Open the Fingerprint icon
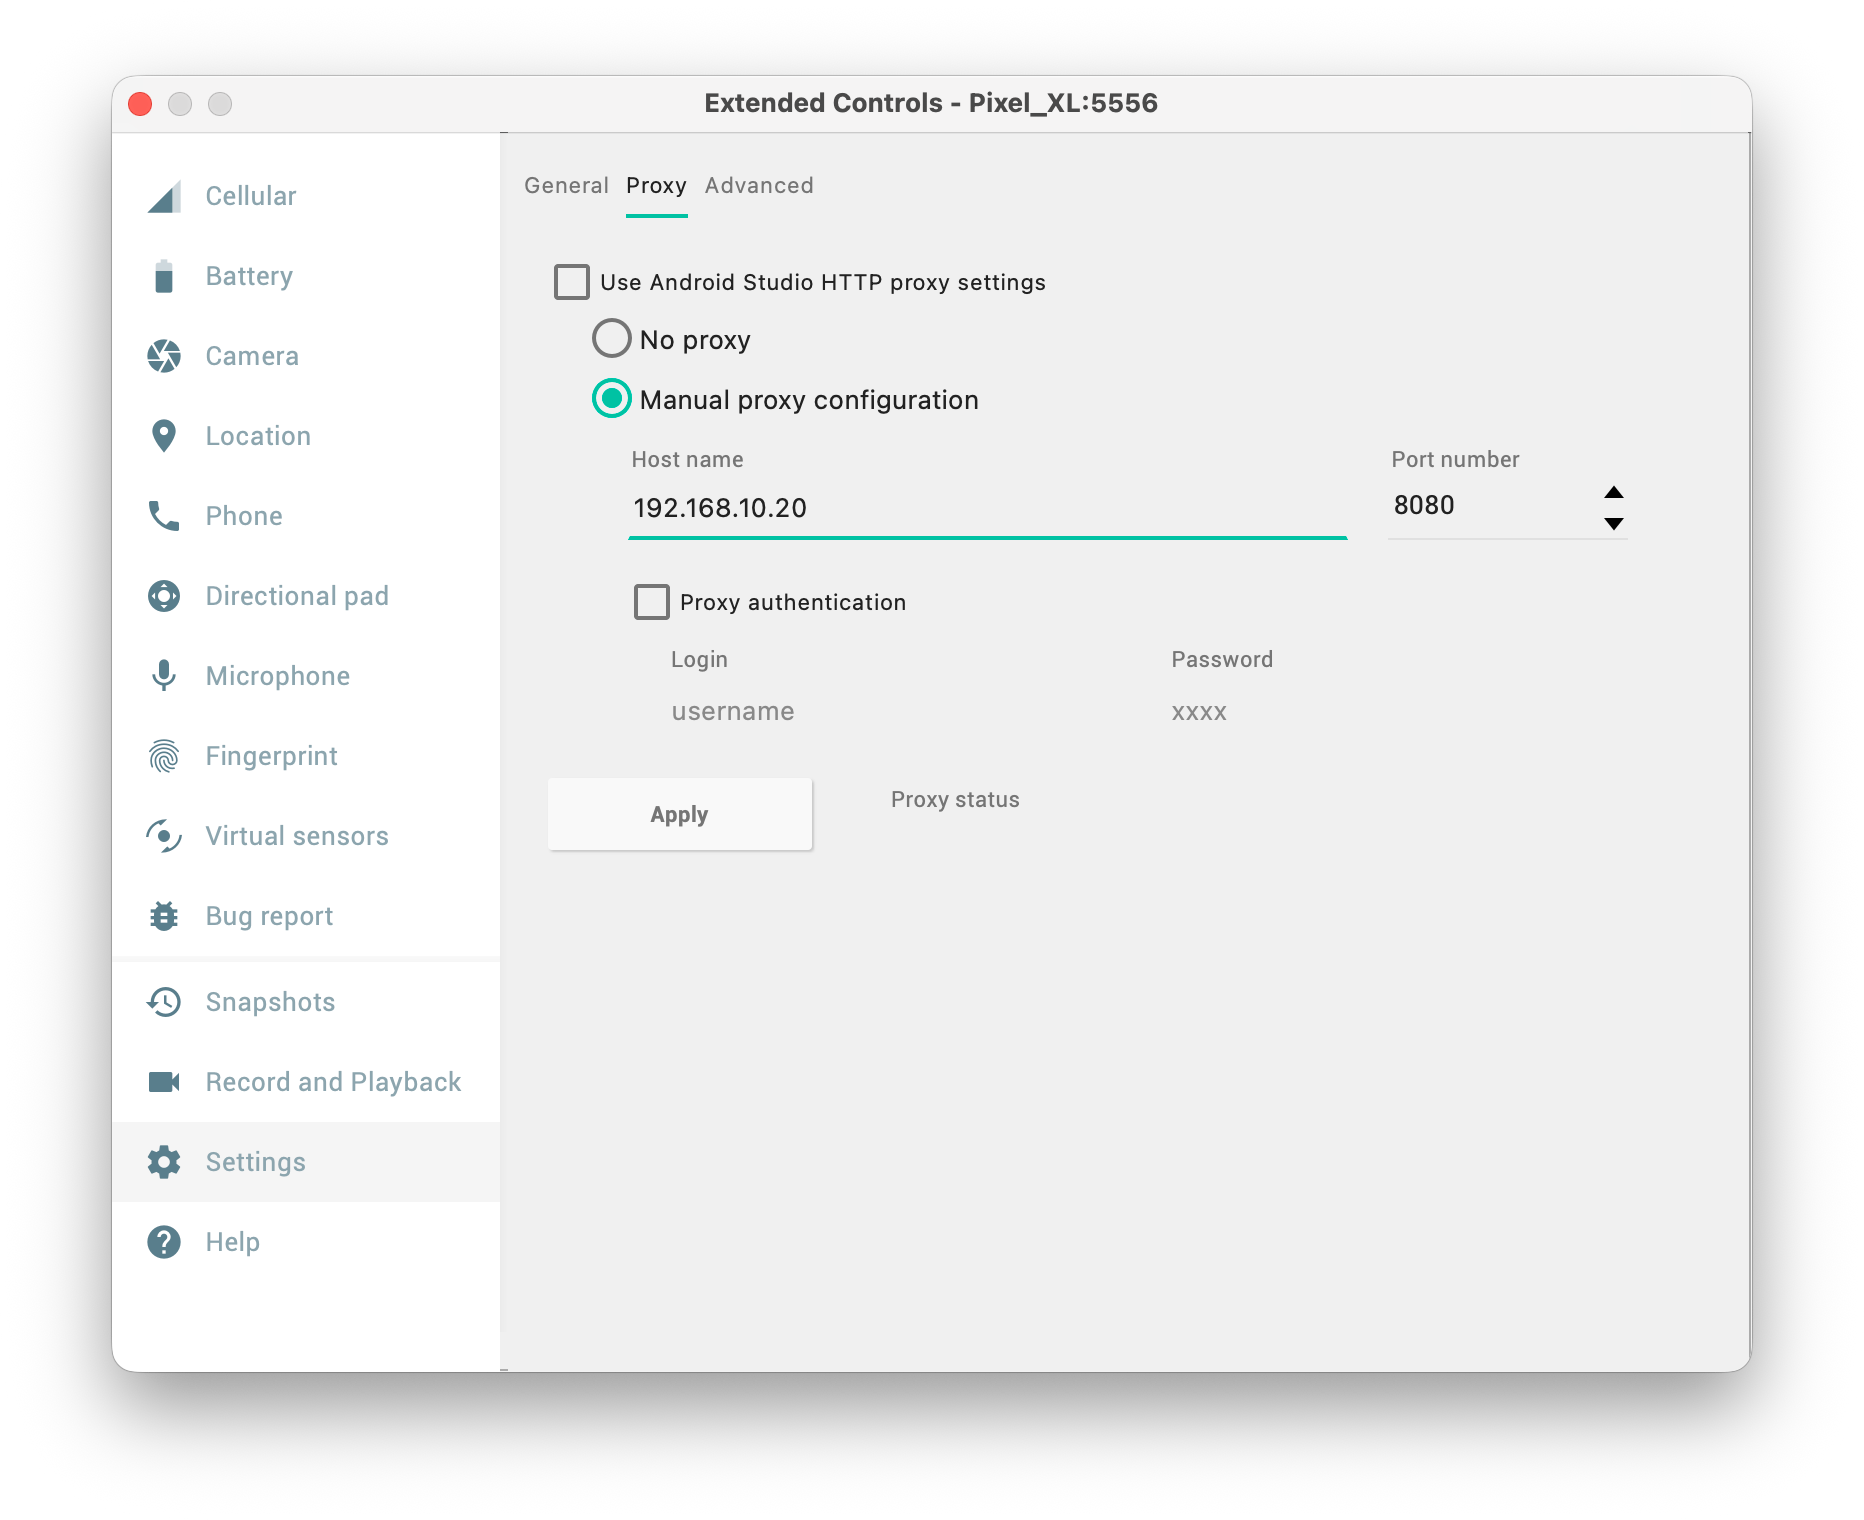 164,756
